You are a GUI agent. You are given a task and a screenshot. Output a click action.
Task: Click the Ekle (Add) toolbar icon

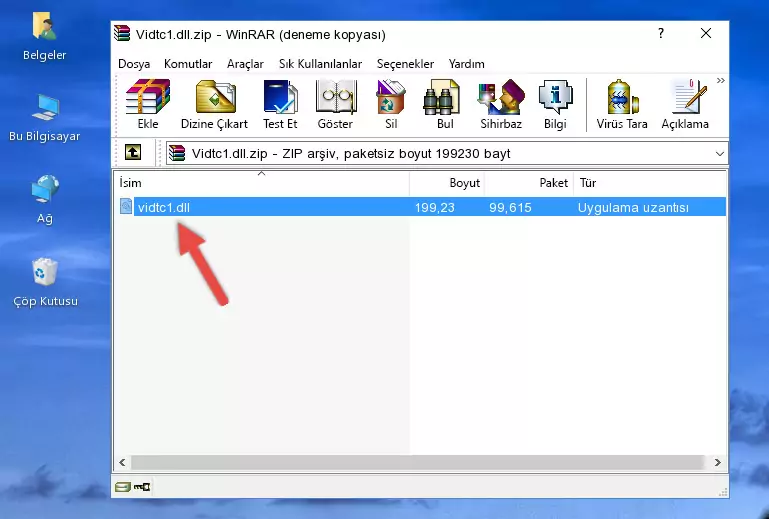(148, 104)
